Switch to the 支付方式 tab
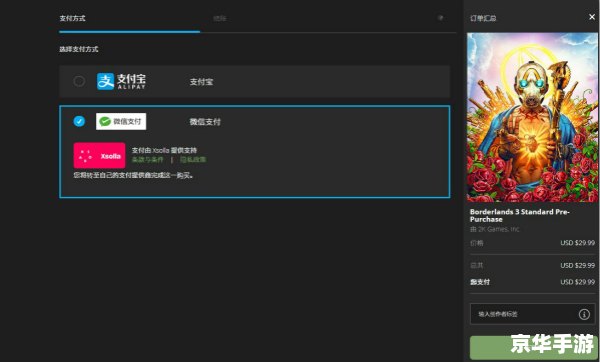600x362 pixels. (x=72, y=18)
